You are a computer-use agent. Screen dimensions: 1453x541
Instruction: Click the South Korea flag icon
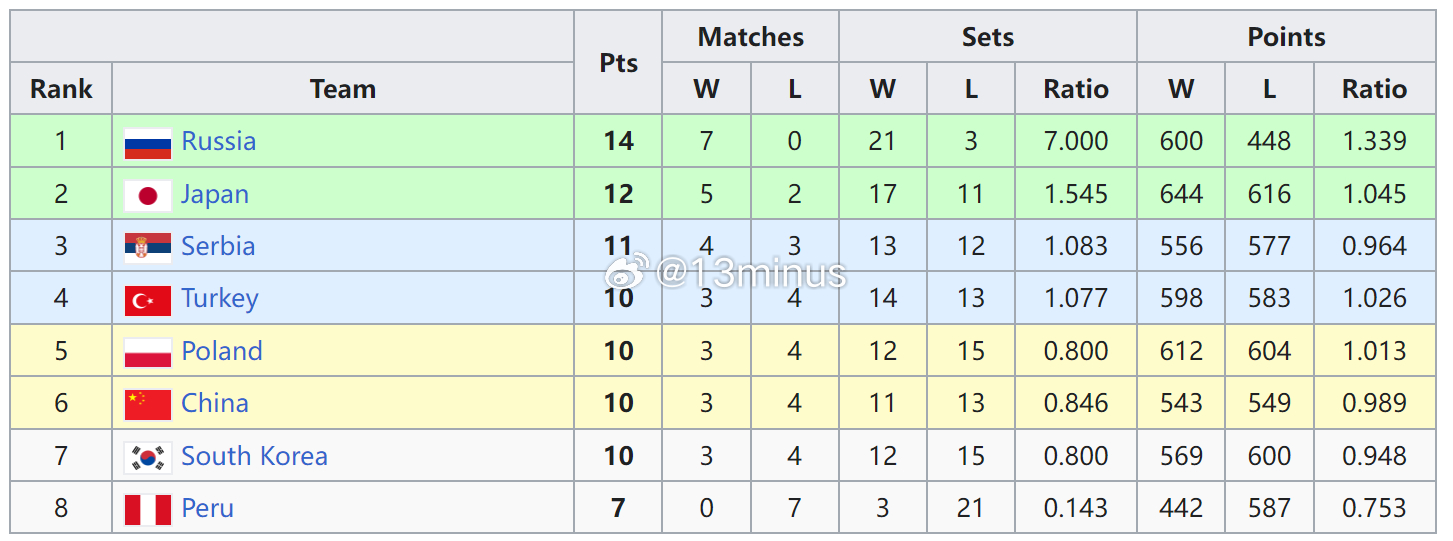[147, 457]
